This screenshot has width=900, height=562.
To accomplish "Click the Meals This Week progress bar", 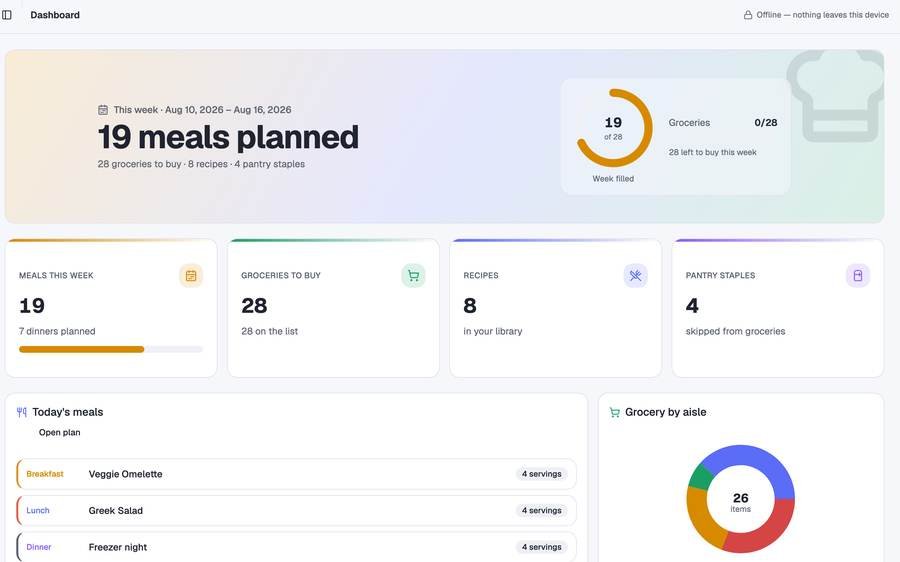I will tap(111, 349).
